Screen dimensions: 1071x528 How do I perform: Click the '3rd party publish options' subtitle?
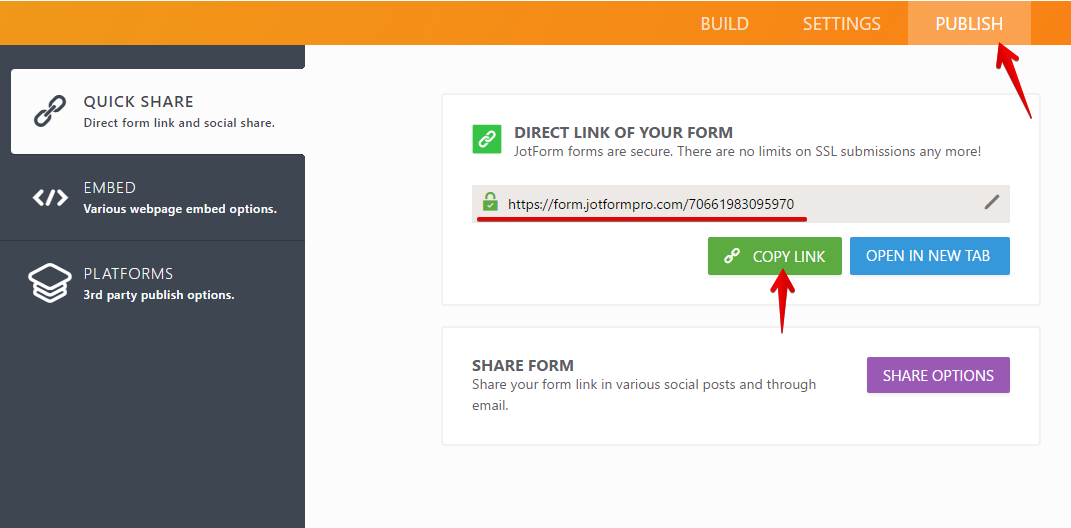point(159,296)
